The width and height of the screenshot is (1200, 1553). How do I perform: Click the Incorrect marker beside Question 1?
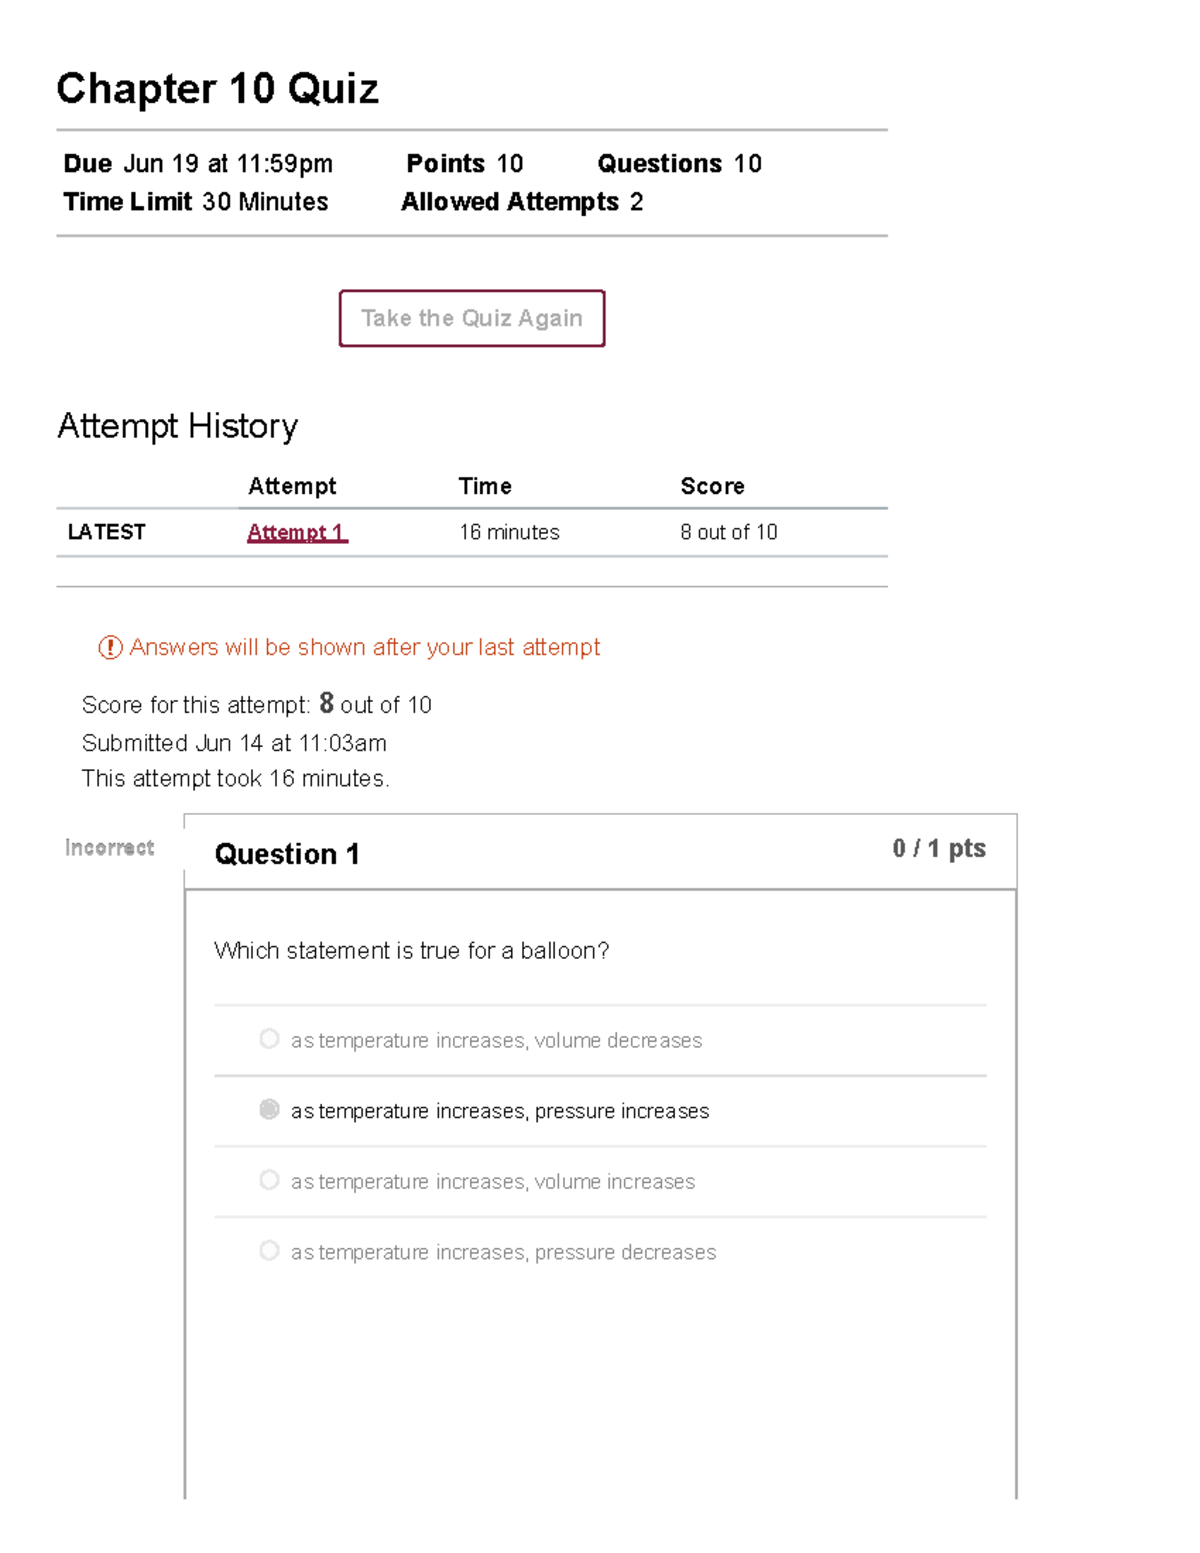click(x=108, y=847)
